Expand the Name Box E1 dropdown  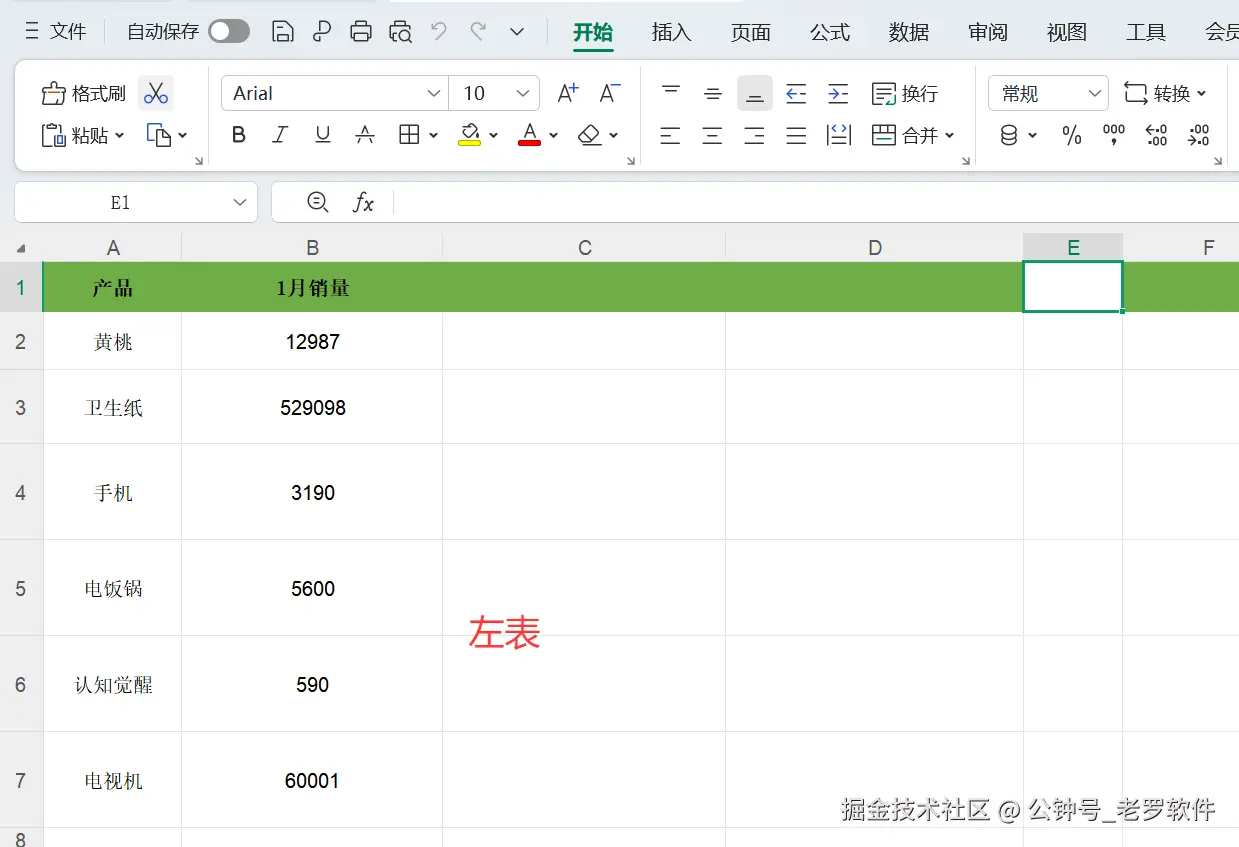pos(239,202)
